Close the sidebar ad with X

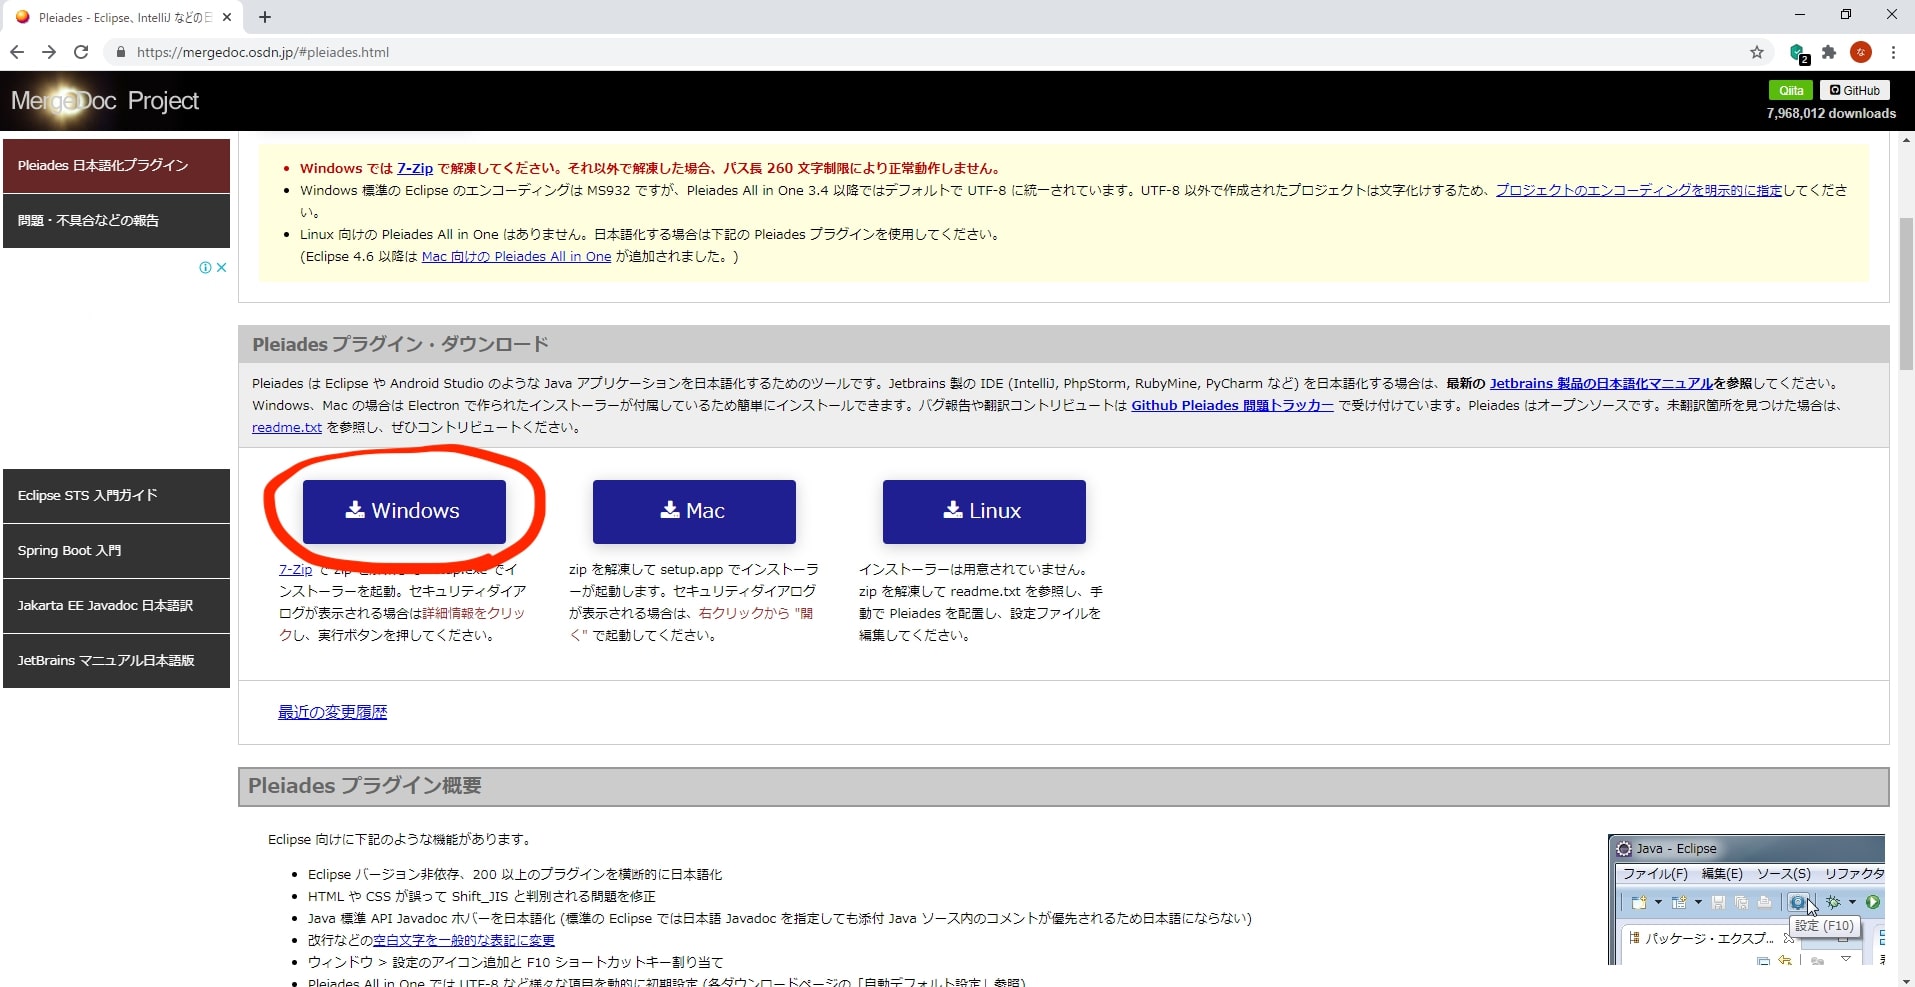point(222,268)
